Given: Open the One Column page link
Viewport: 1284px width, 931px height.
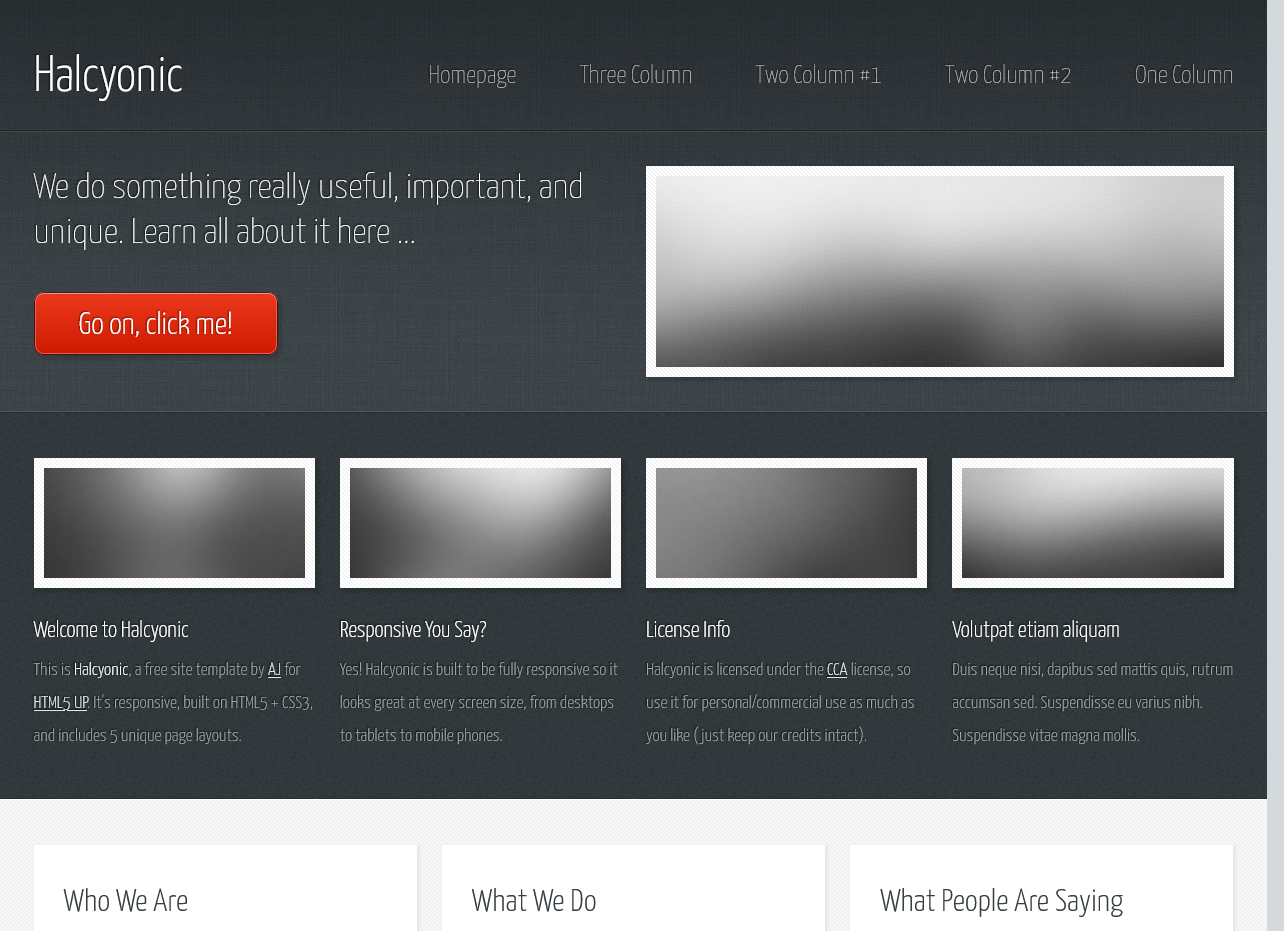Looking at the screenshot, I should tap(1183, 75).
